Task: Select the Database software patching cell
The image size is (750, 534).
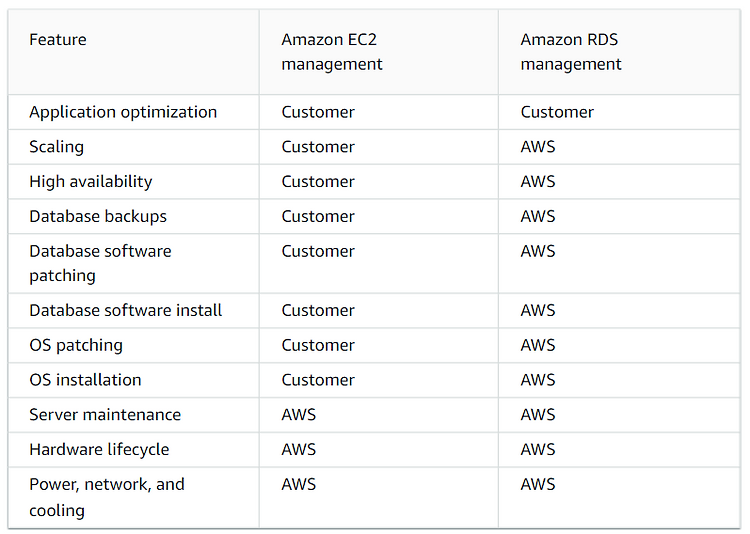Action: 100,263
